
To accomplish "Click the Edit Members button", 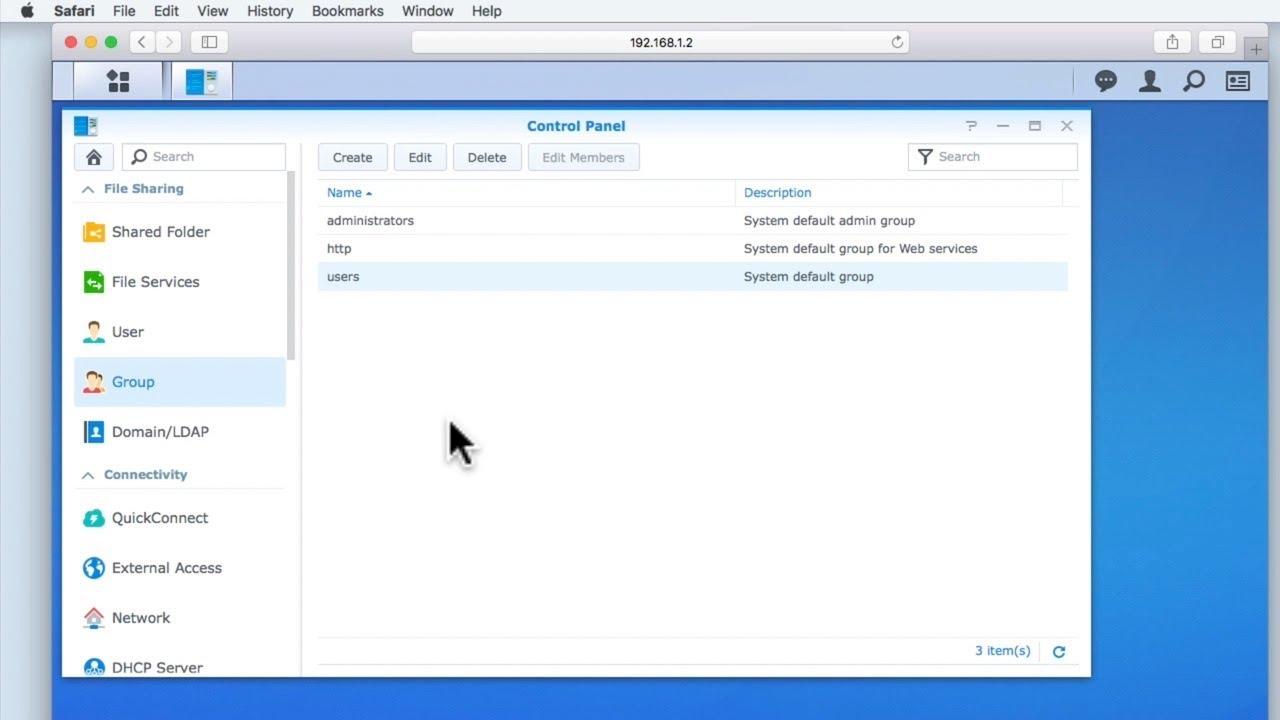I will (583, 157).
